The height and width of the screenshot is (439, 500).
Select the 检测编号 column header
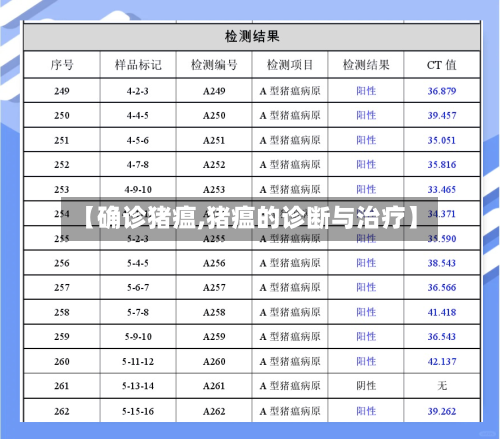[214, 65]
